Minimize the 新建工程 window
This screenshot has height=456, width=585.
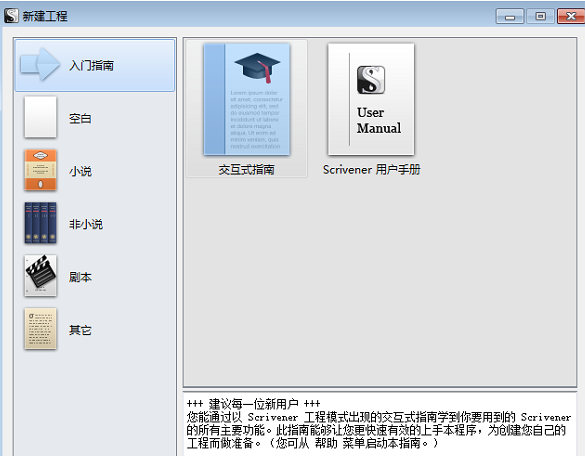[510, 16]
